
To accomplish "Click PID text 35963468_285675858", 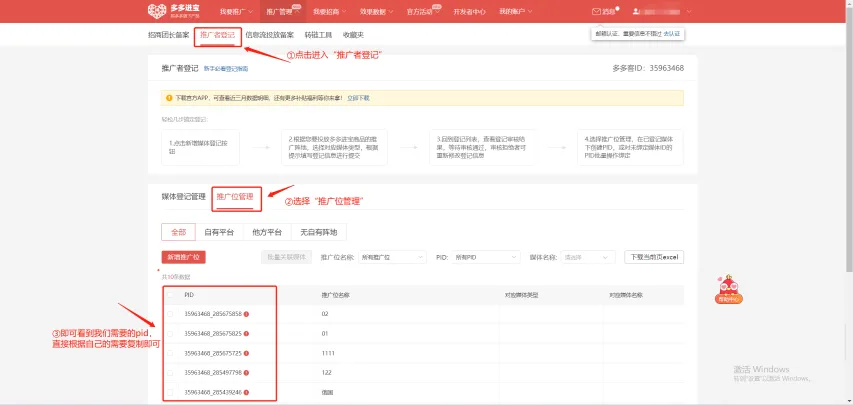I will [x=213, y=314].
